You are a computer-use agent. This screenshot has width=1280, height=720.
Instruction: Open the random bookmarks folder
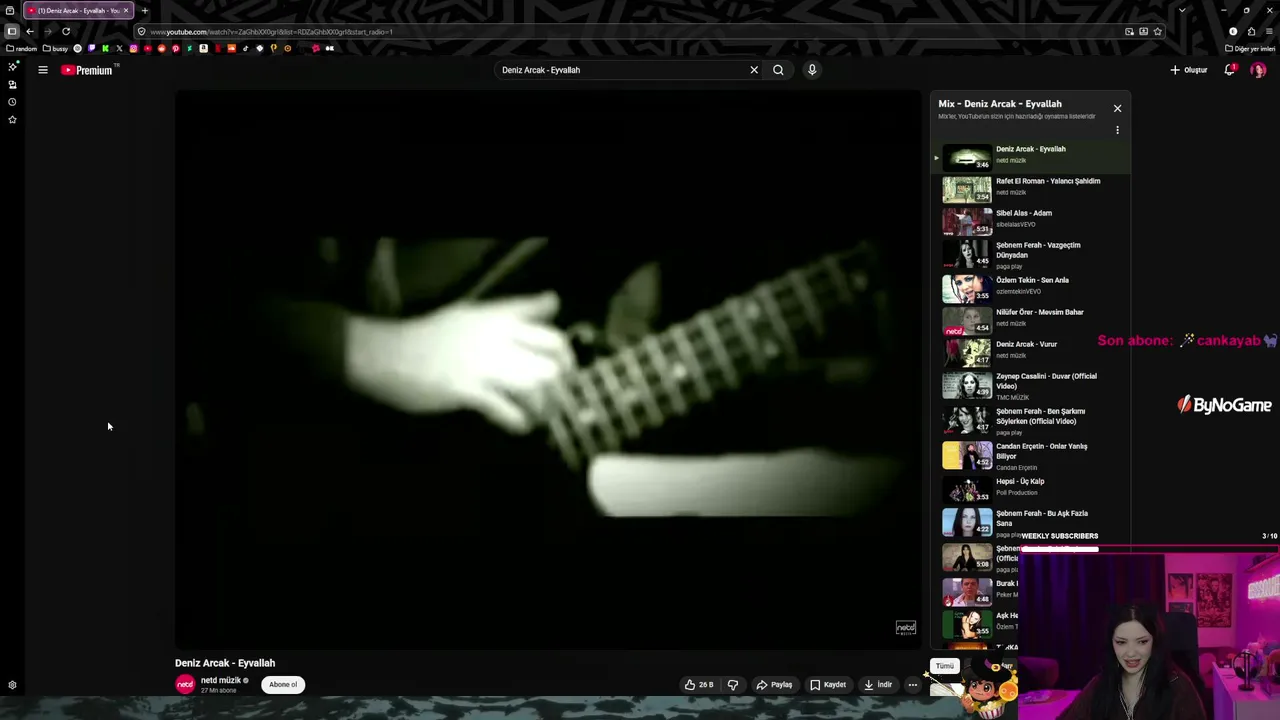22,48
